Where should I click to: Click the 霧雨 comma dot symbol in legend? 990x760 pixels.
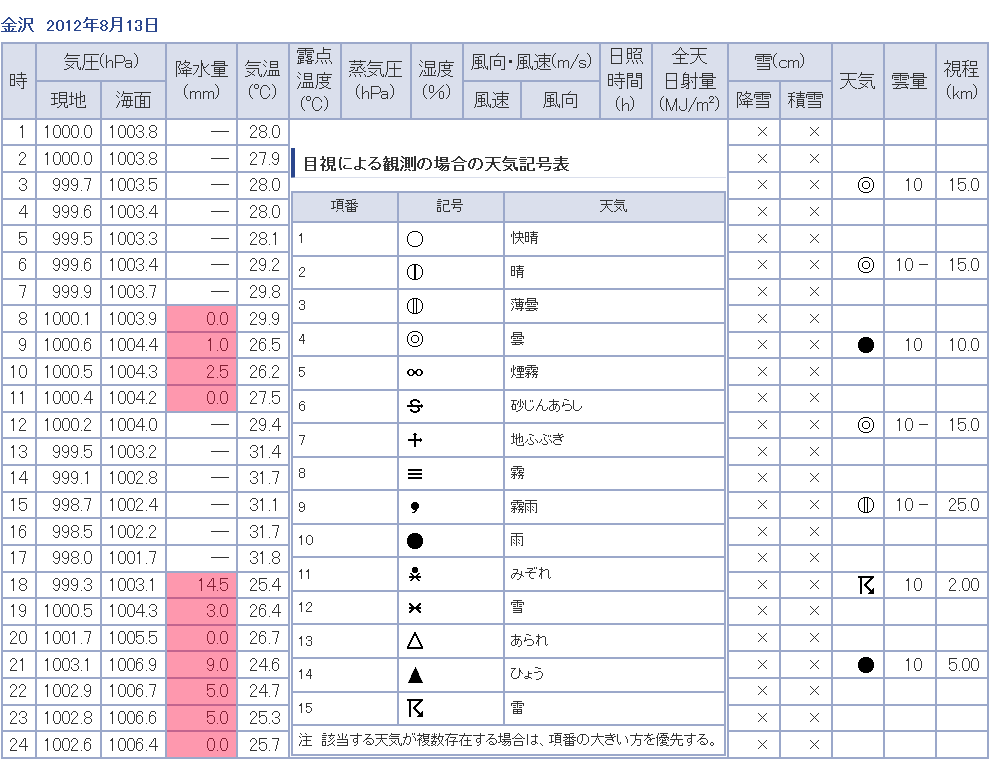tap(415, 507)
